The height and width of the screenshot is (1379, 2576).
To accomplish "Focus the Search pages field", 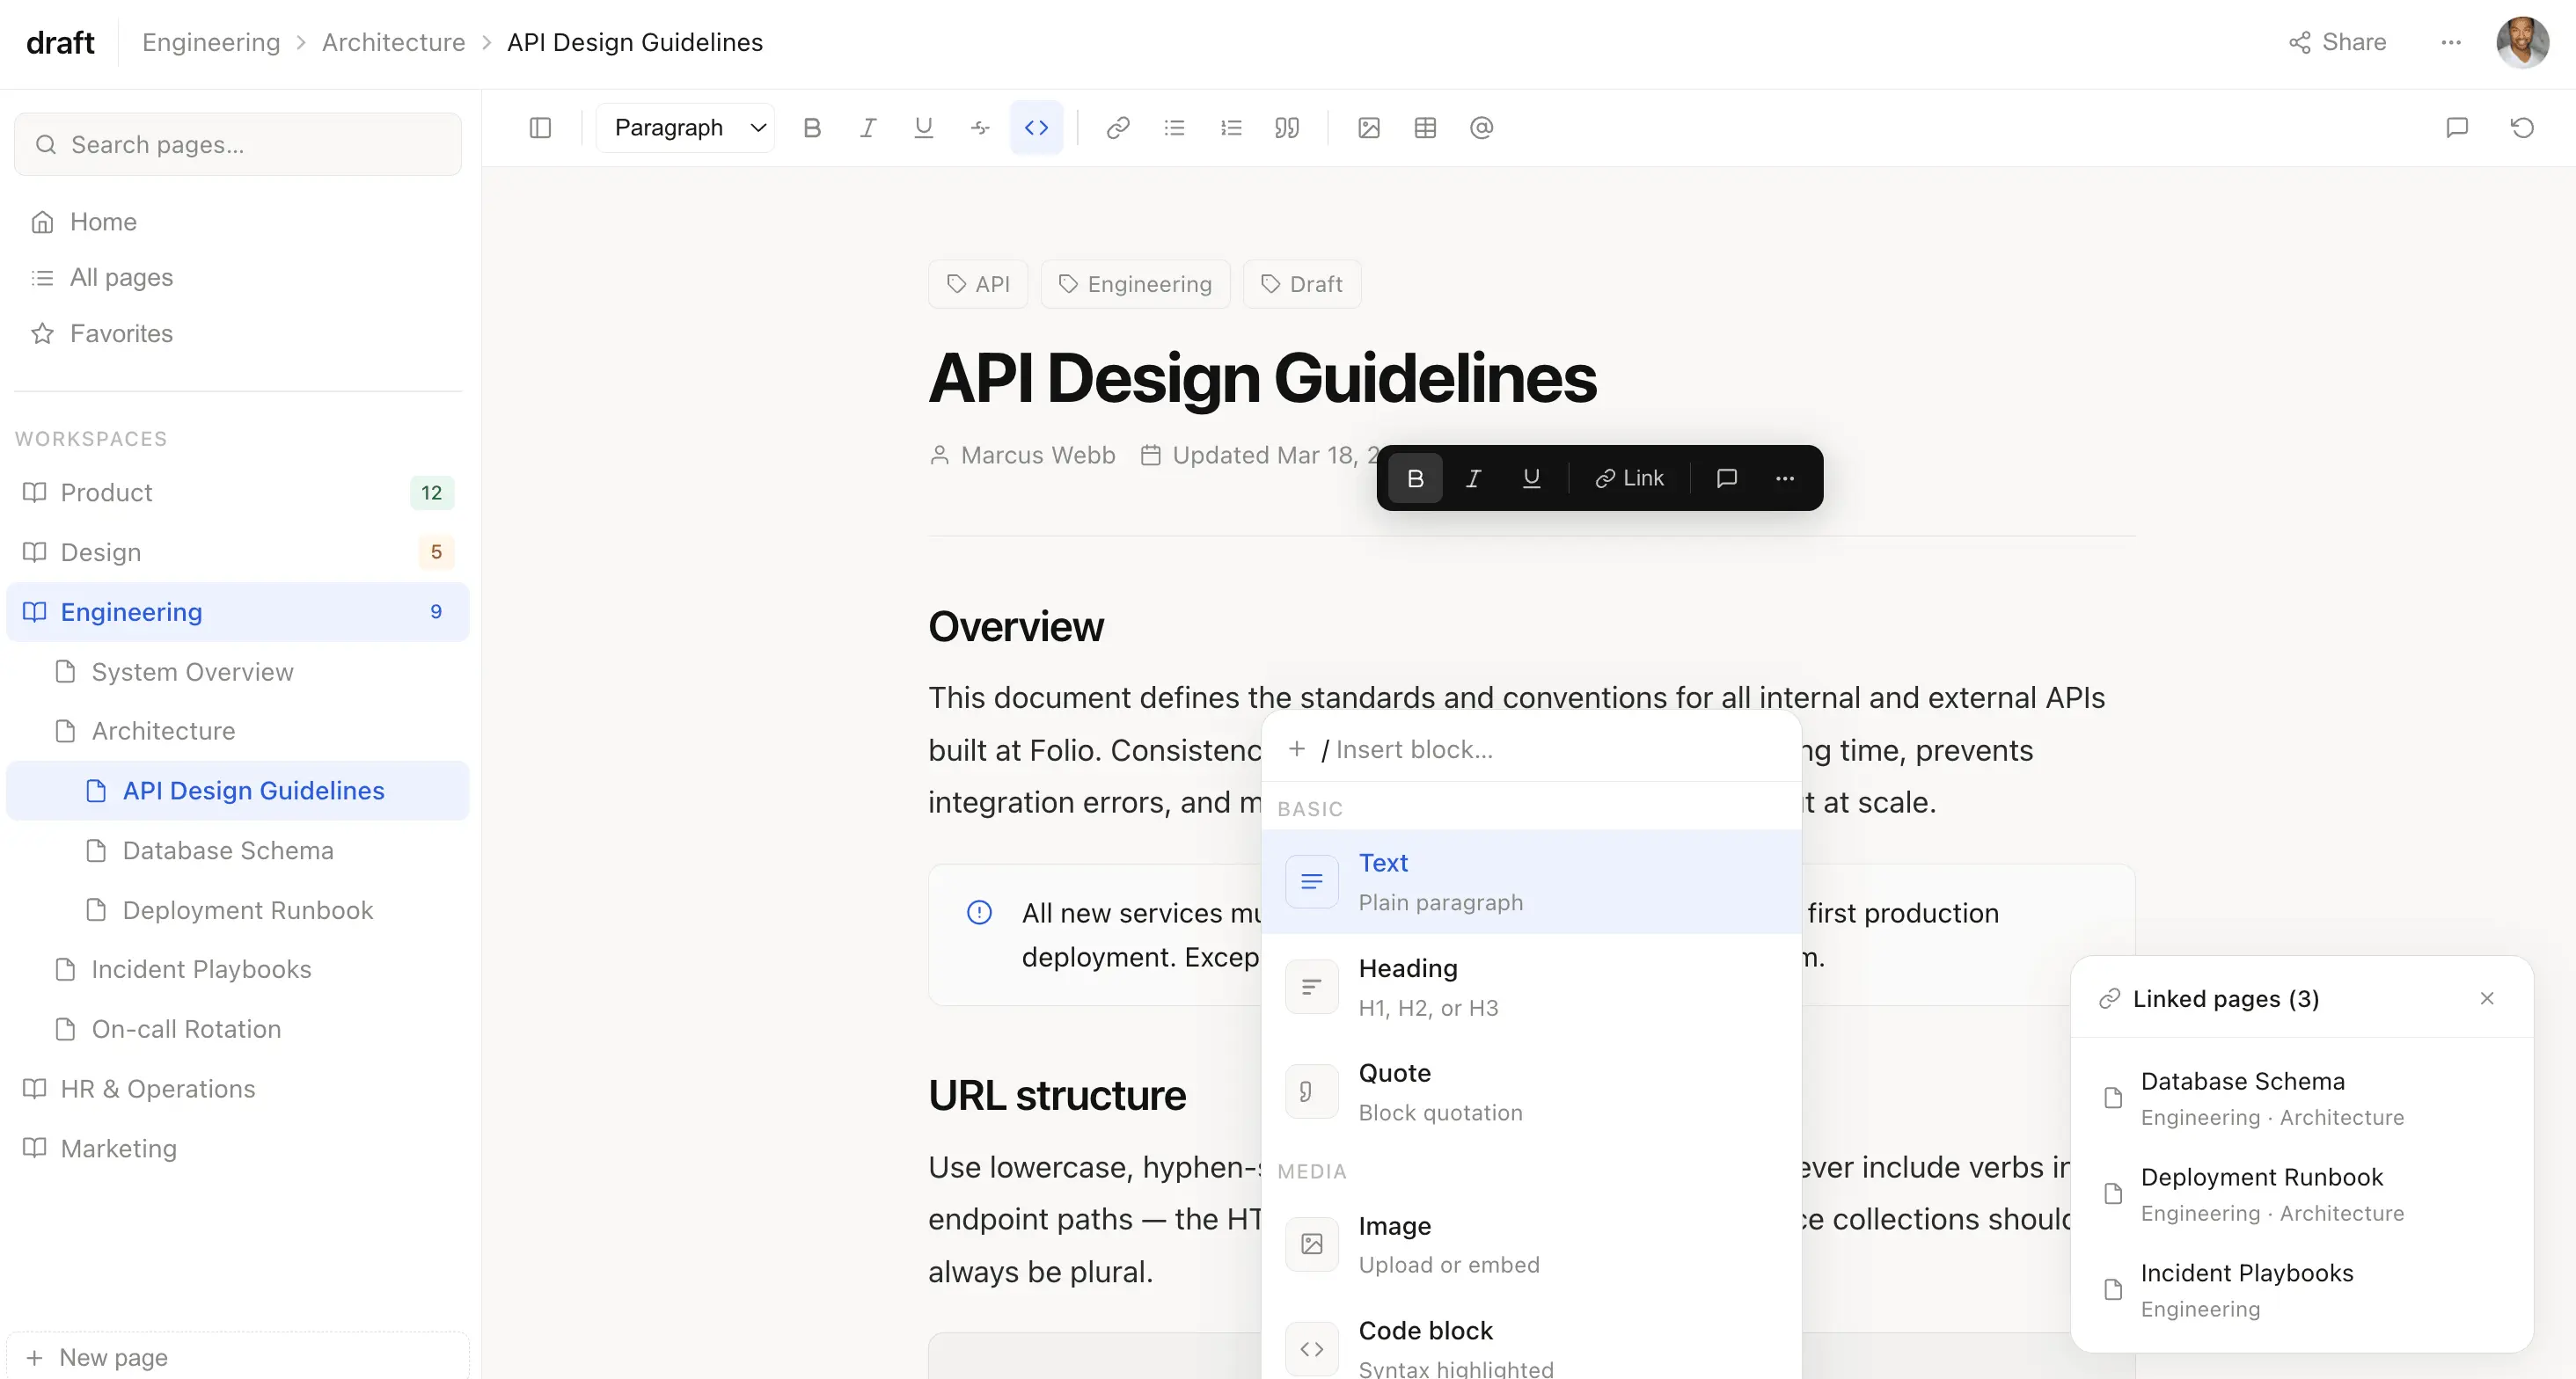I will tap(238, 145).
